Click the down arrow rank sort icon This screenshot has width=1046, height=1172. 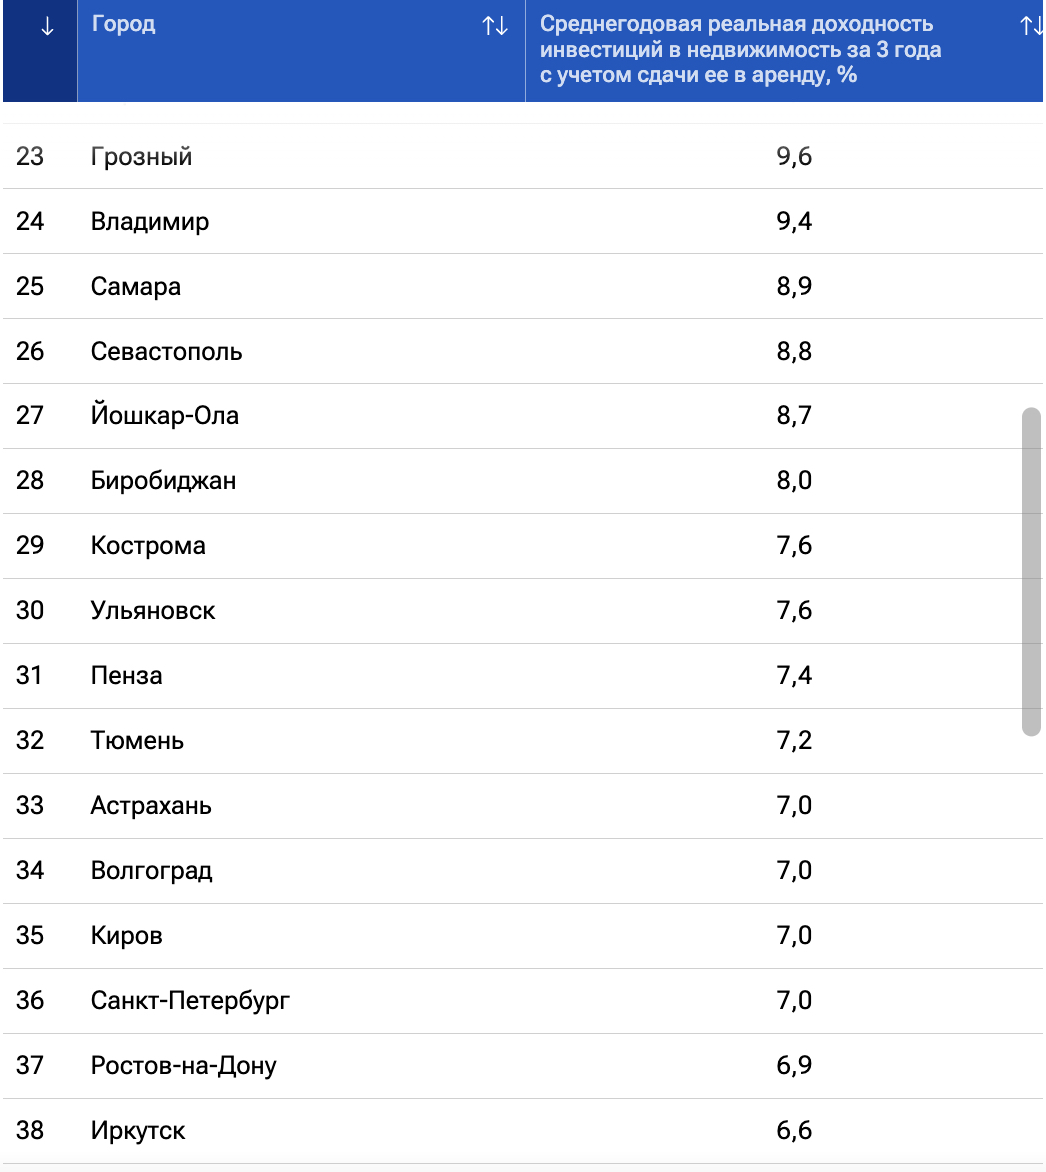46,27
